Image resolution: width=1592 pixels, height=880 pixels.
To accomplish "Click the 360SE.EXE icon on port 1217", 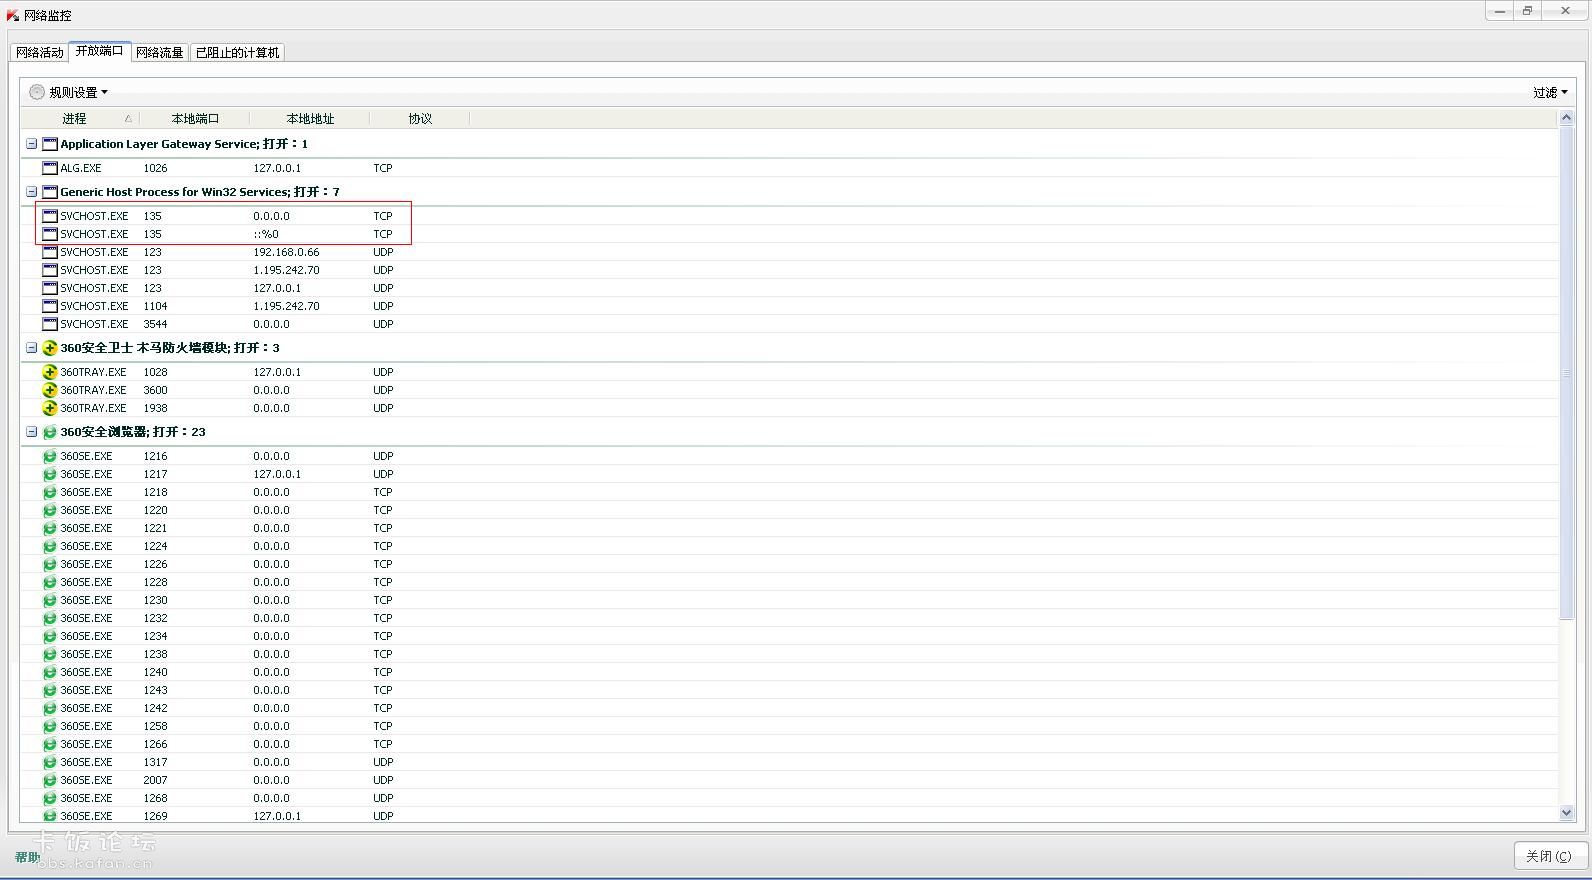I will (x=50, y=474).
